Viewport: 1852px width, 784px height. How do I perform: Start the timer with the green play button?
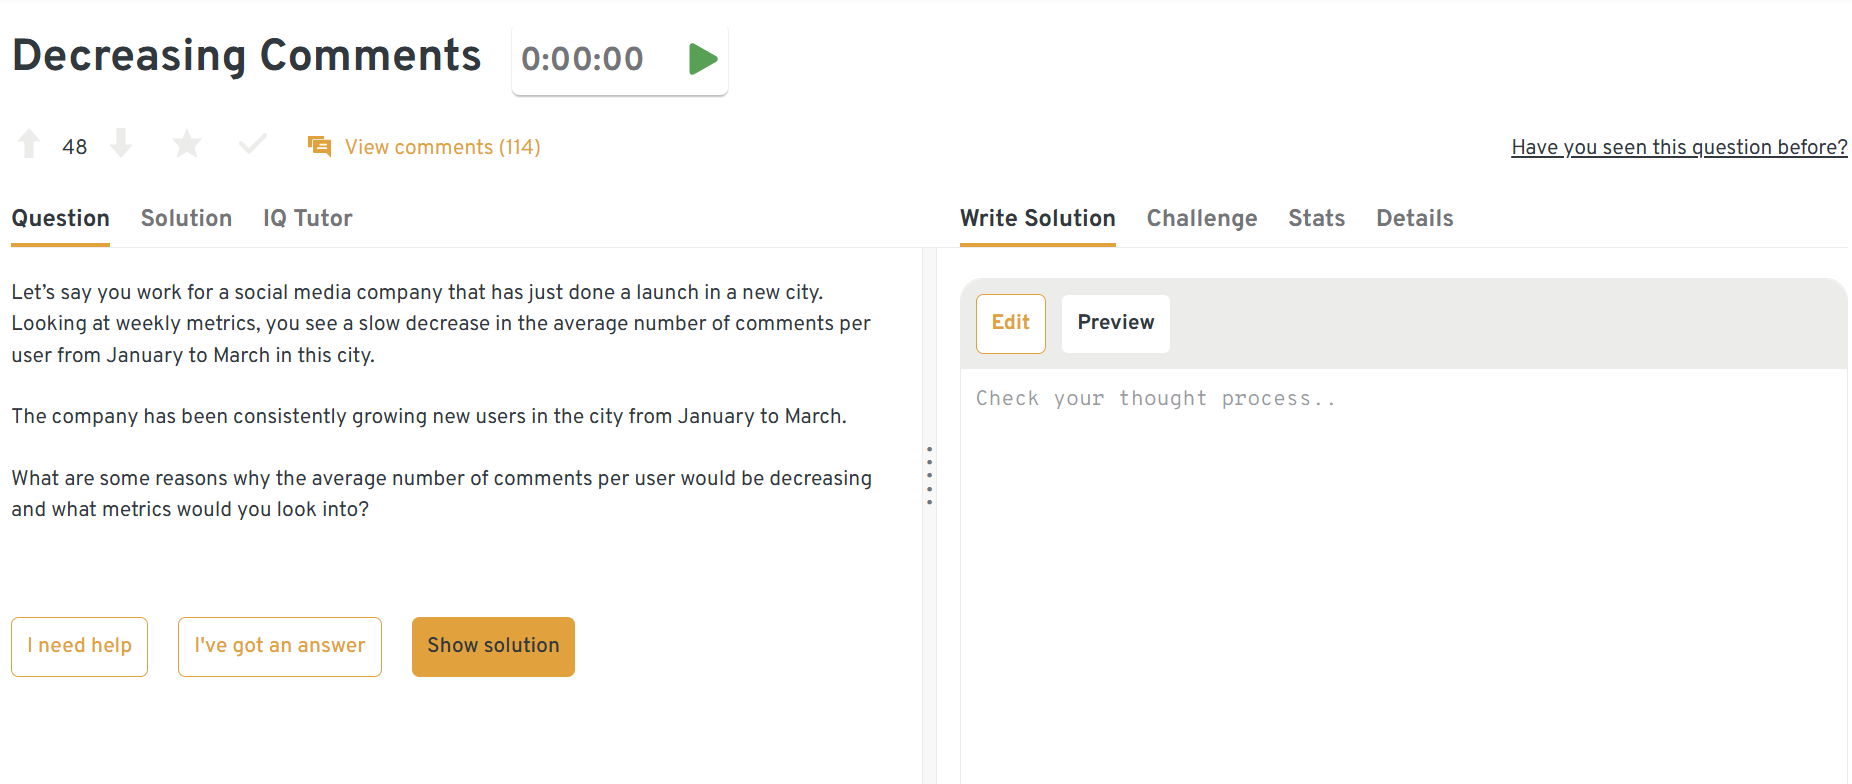703,59
